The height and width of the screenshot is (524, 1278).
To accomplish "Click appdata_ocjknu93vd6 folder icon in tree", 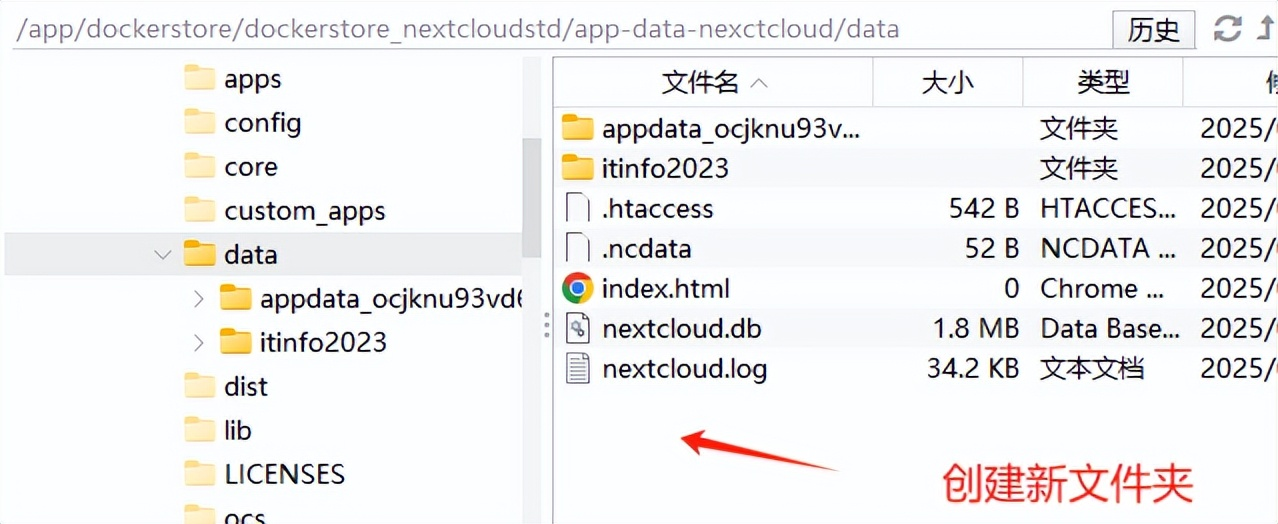I will point(235,298).
